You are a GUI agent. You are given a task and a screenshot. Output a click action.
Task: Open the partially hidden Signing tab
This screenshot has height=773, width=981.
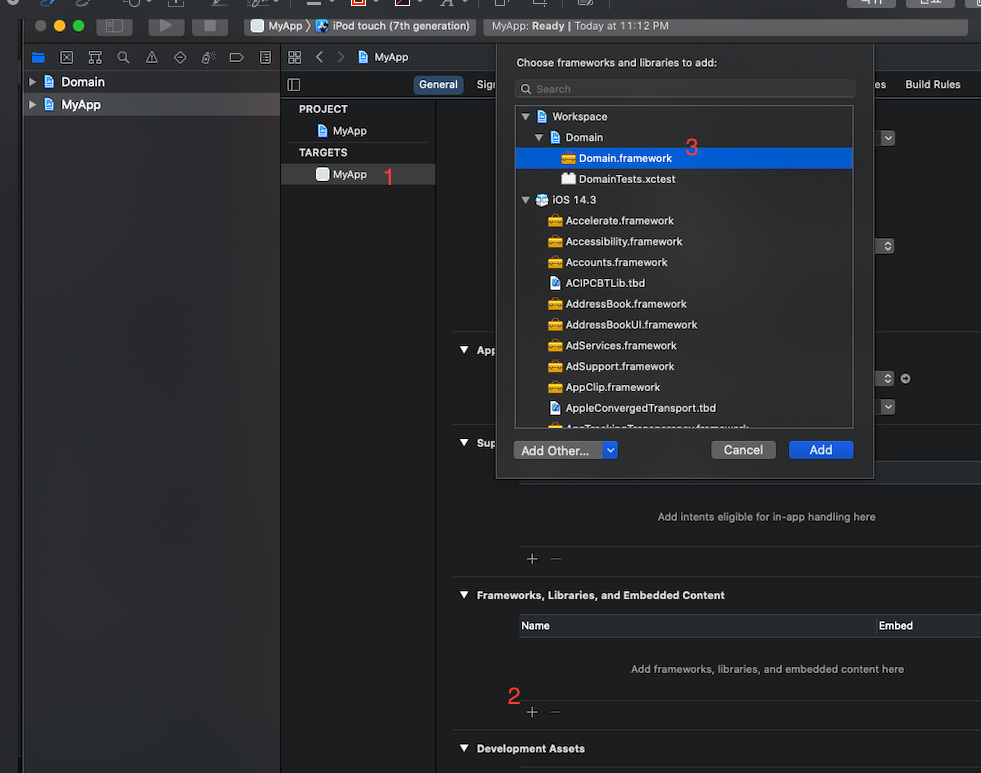click(485, 84)
